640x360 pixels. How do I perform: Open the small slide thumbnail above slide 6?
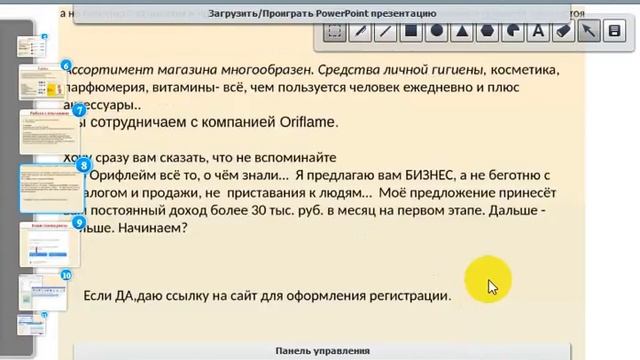click(x=31, y=46)
